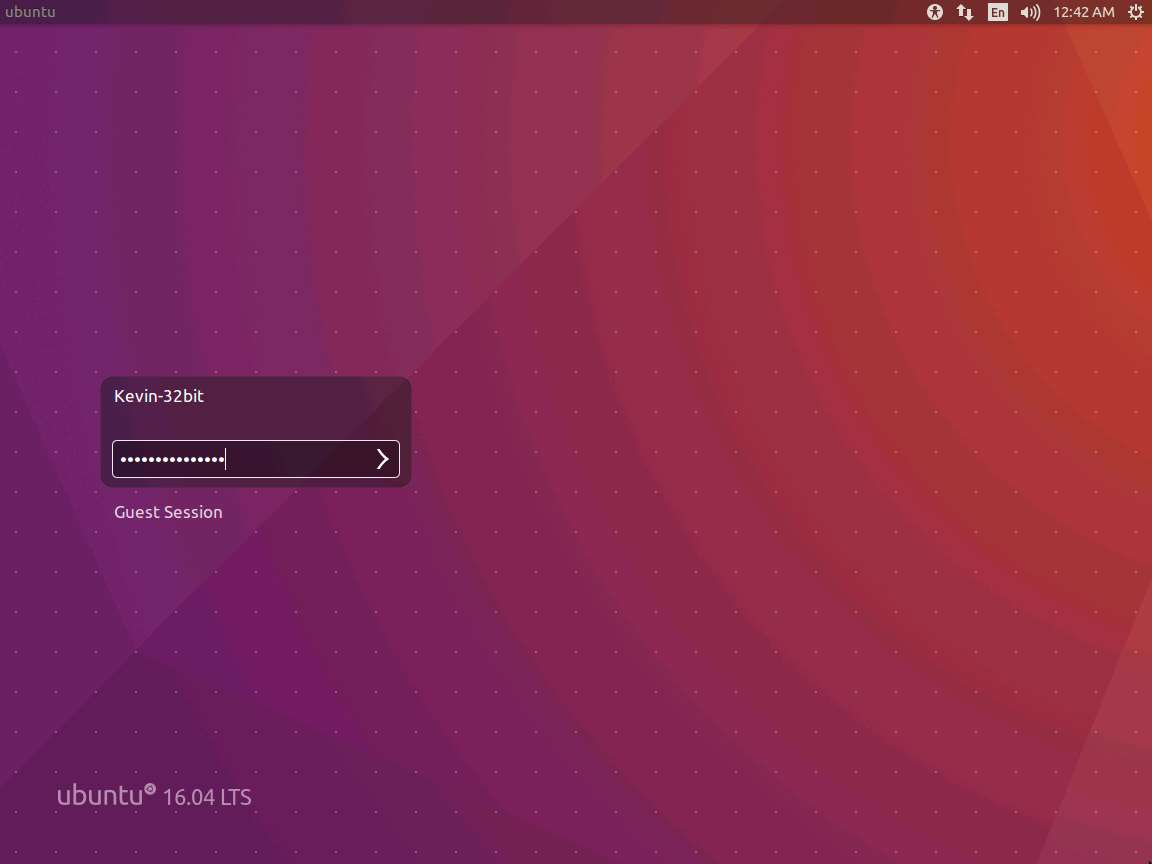Select the Guest Session entry
This screenshot has width=1152, height=864.
(x=168, y=512)
